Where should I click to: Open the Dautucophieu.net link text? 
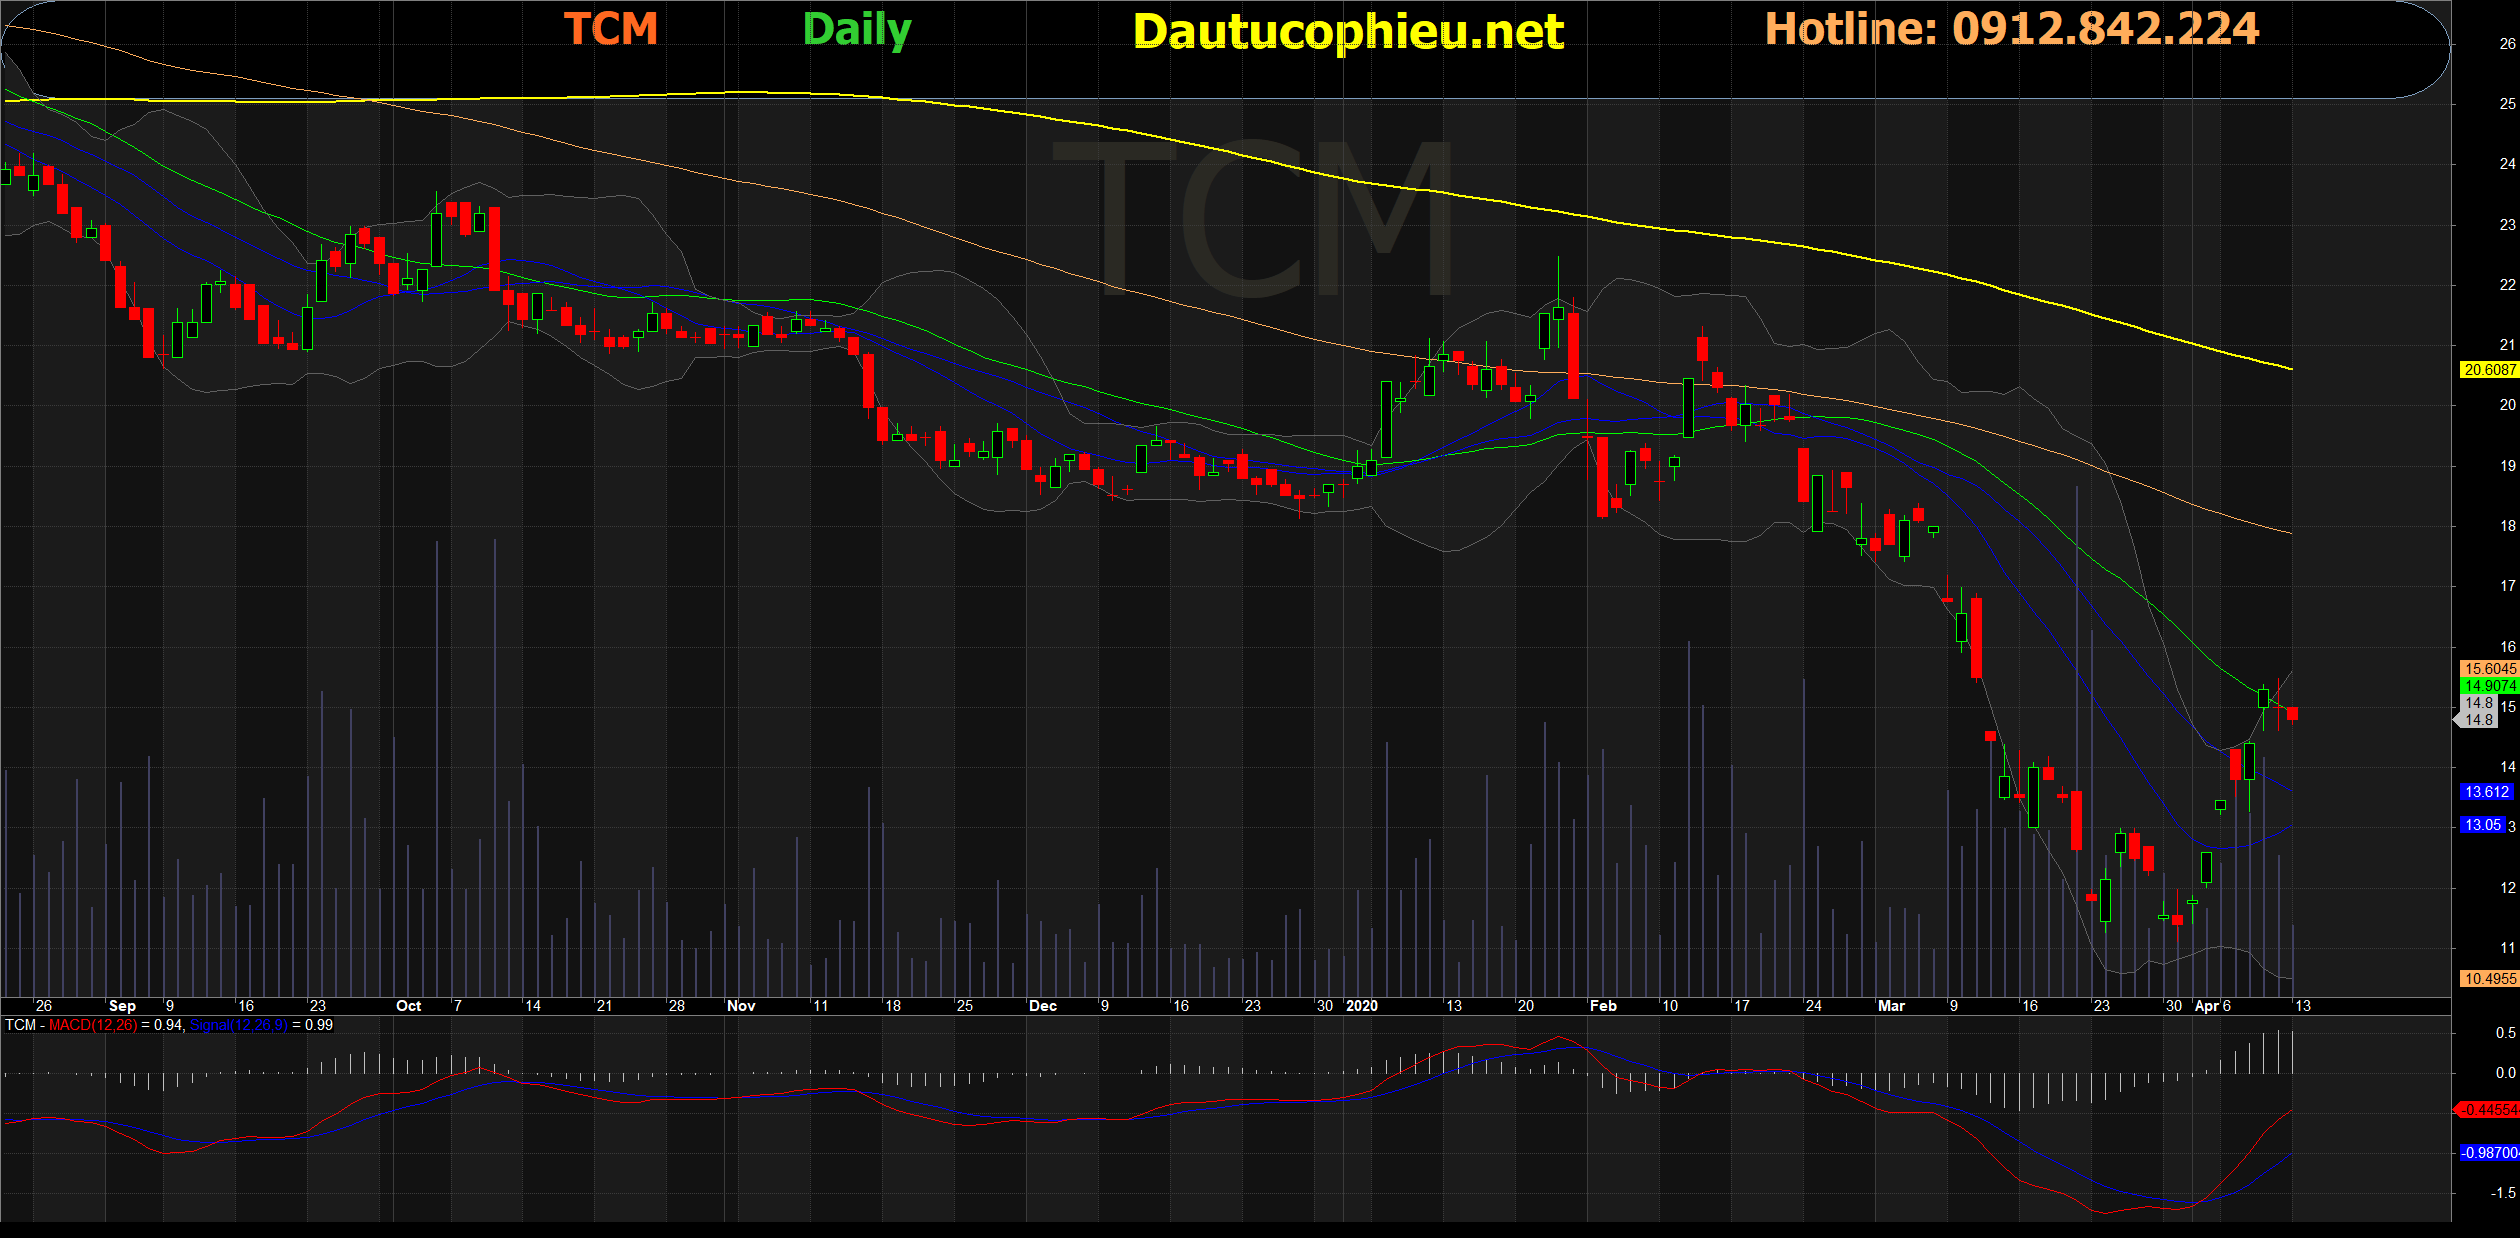pyautogui.click(x=1348, y=31)
